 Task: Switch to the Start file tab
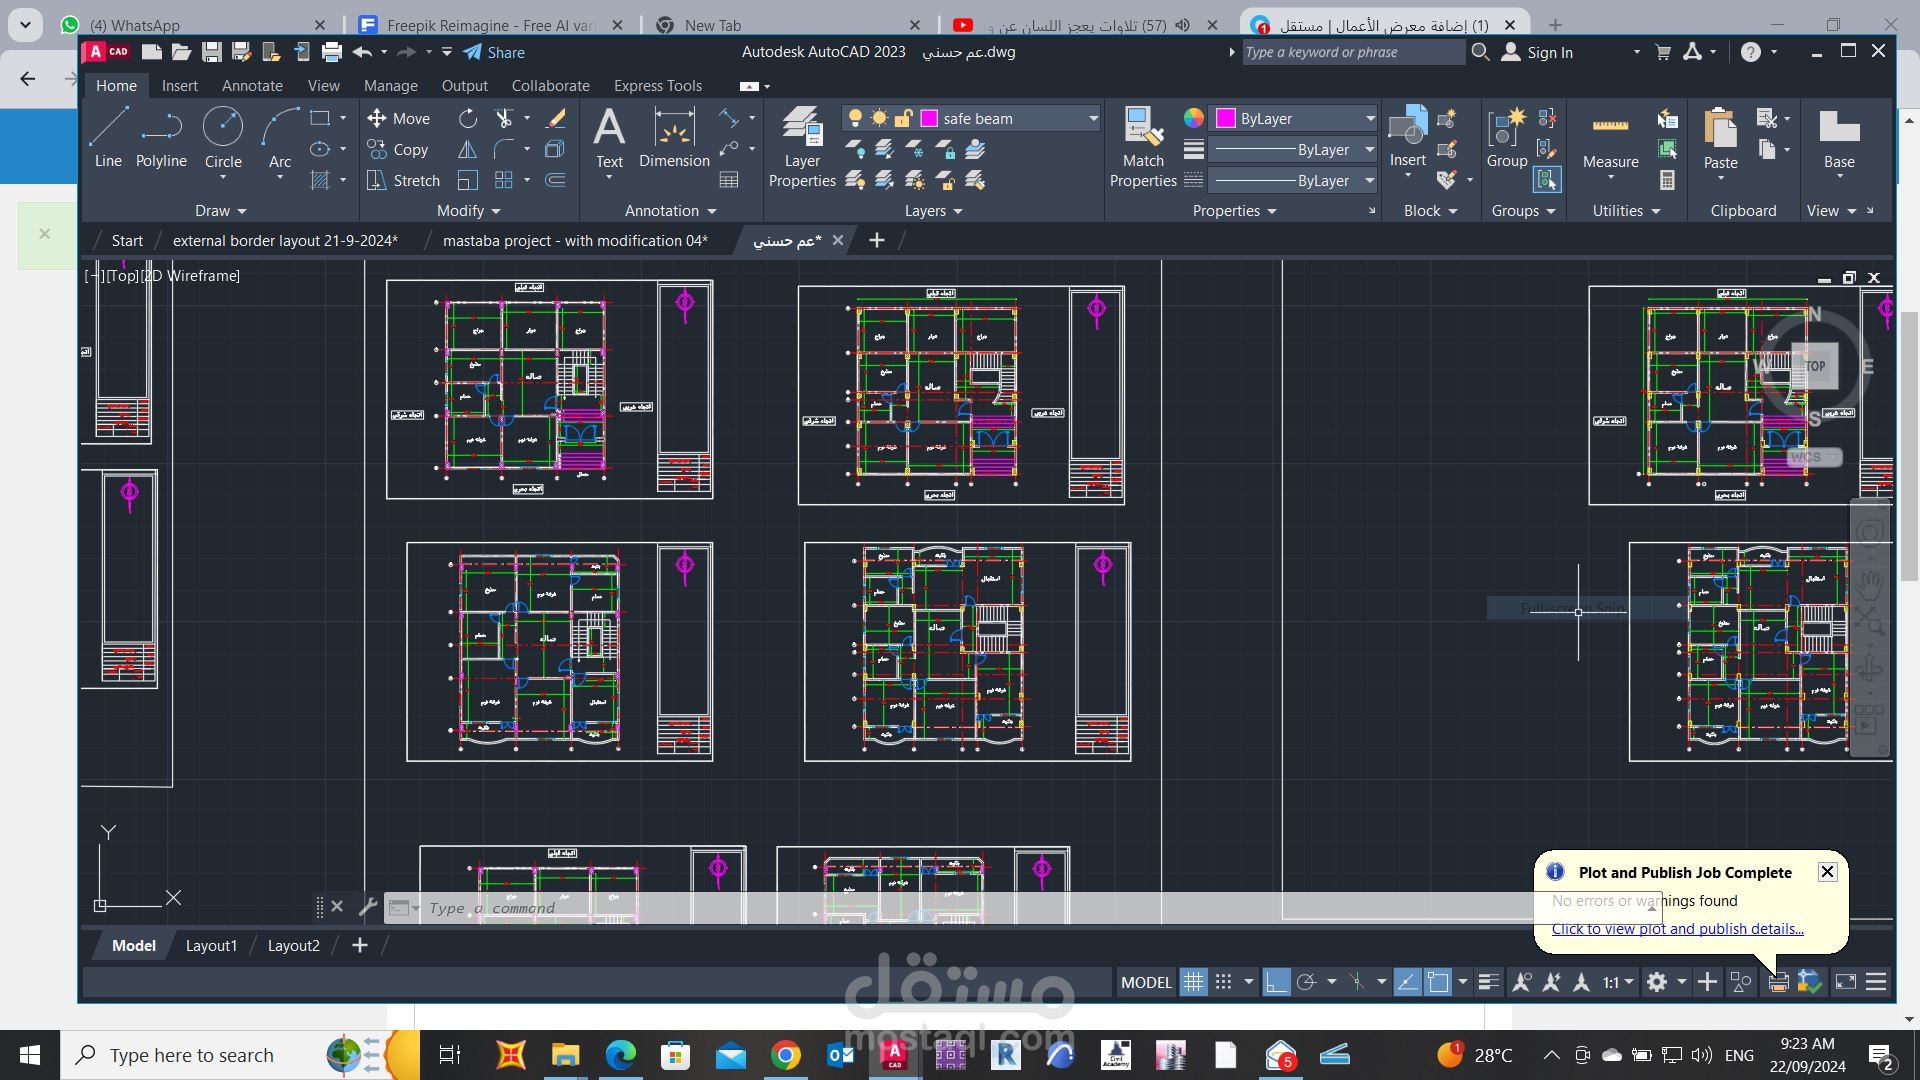pyautogui.click(x=127, y=240)
